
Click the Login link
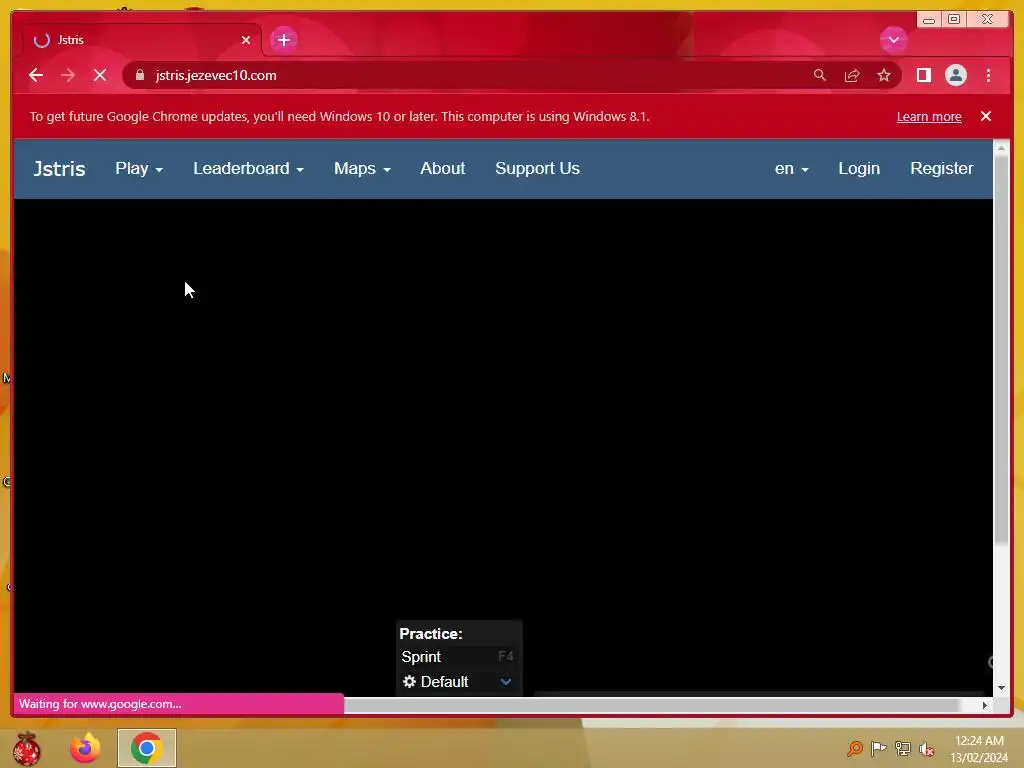coord(859,168)
